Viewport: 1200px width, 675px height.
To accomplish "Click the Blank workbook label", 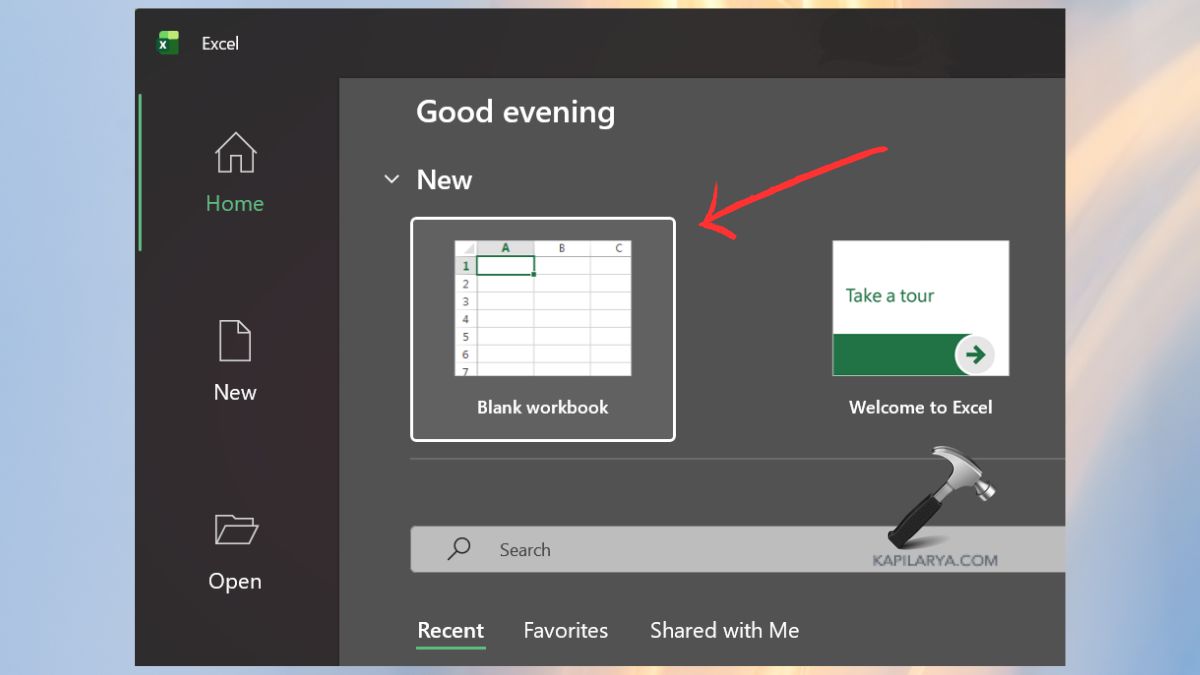I will coord(543,407).
